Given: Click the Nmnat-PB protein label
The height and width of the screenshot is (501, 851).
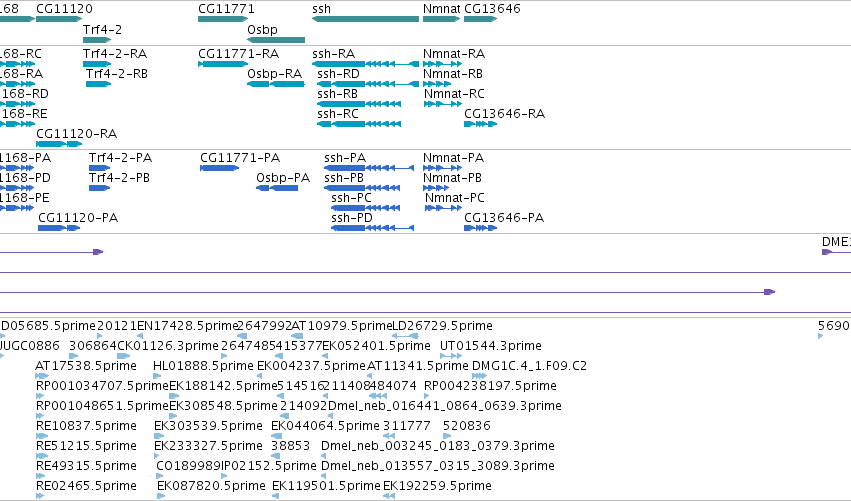Looking at the screenshot, I should pyautogui.click(x=453, y=178).
